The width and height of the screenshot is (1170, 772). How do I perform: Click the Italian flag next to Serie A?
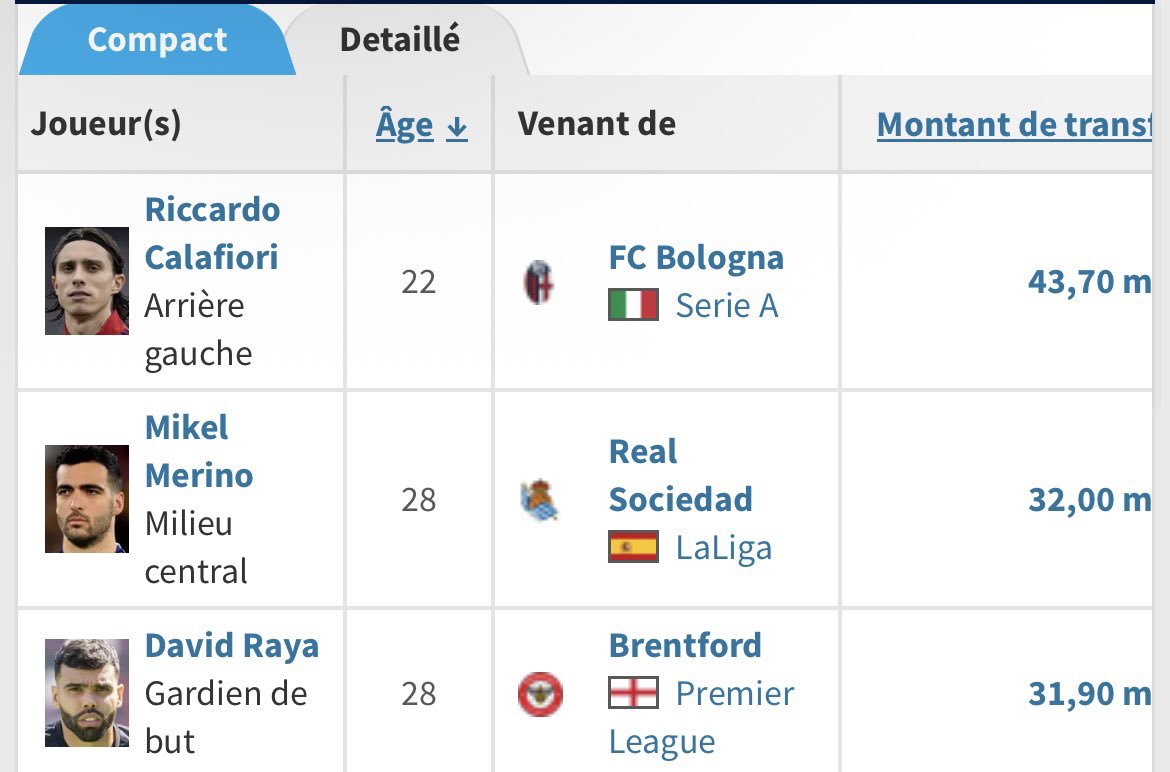tap(633, 305)
